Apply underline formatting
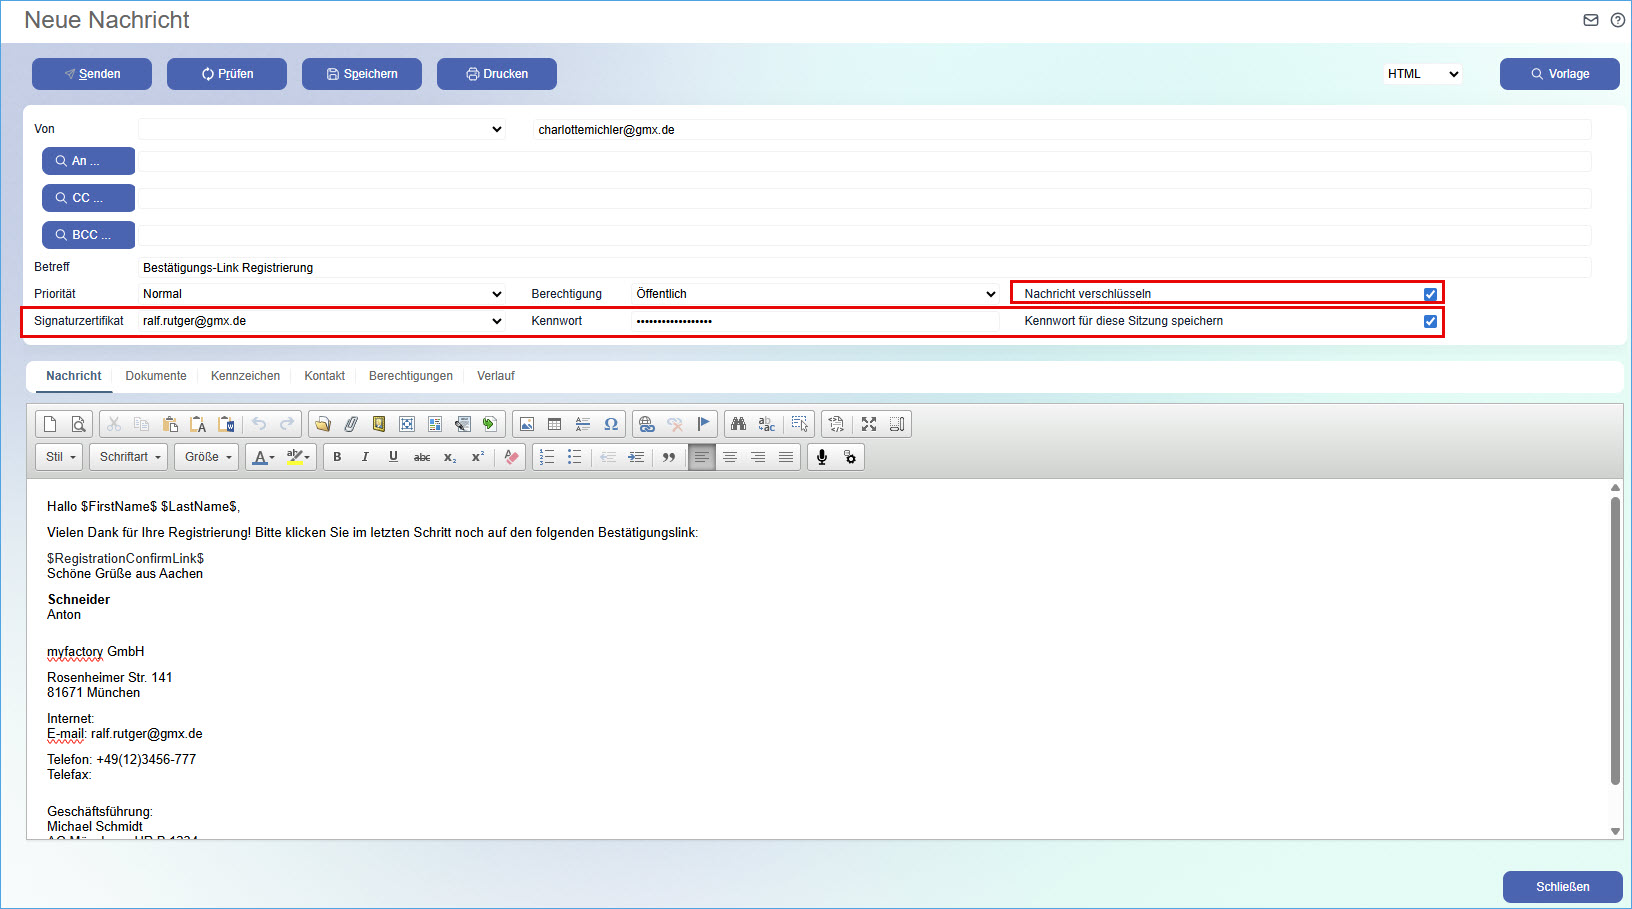Screen dimensions: 1632x909 (393, 457)
